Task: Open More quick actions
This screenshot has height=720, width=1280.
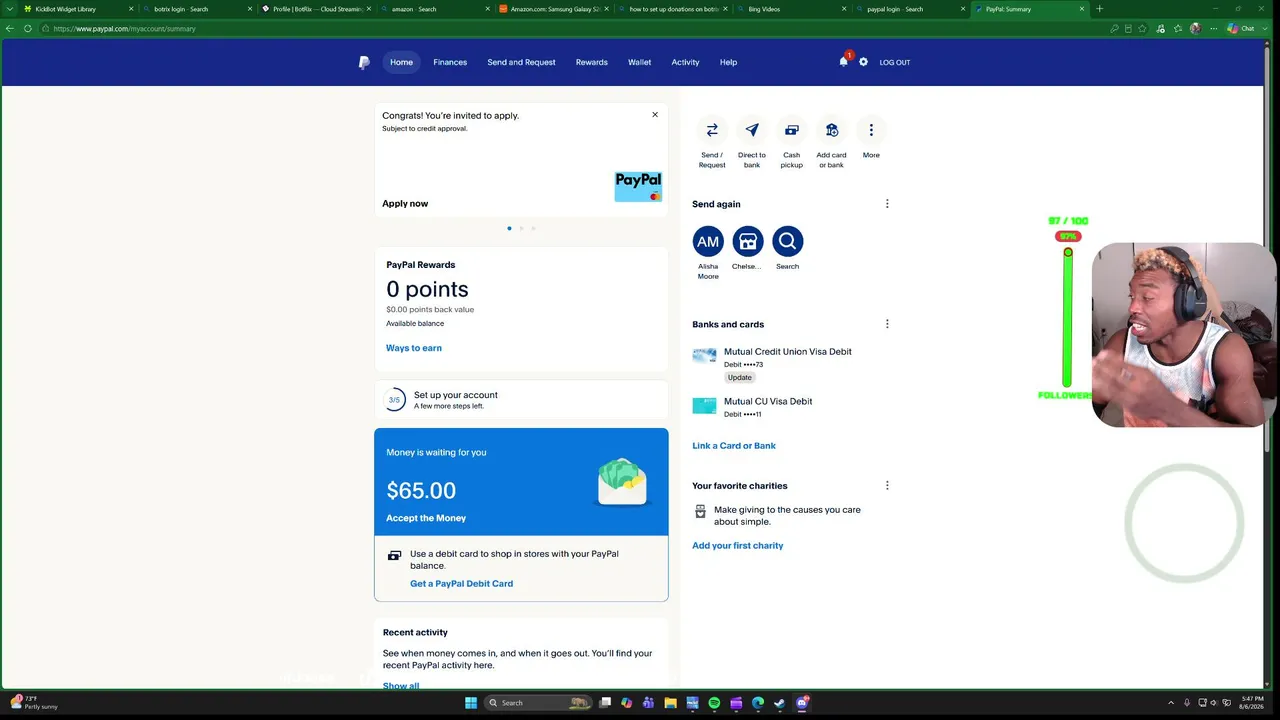Action: click(871, 130)
